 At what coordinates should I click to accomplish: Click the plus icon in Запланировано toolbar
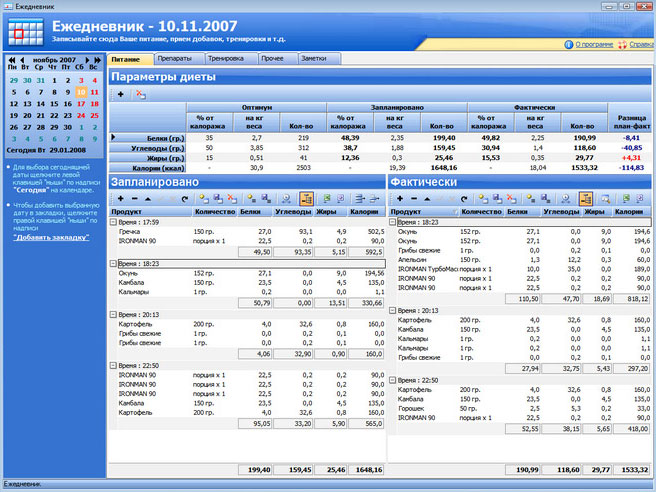pyautogui.click(x=122, y=199)
